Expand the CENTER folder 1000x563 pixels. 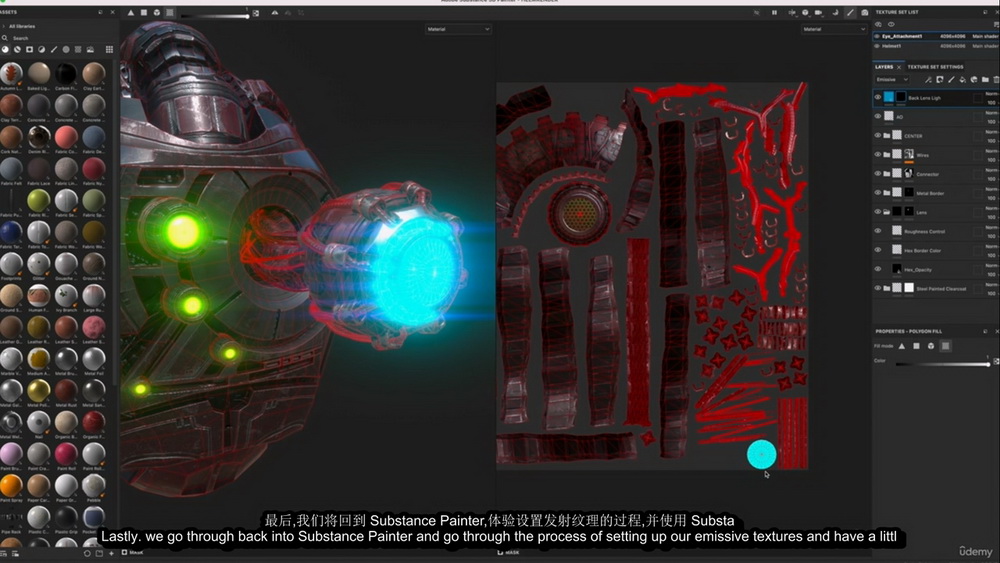[886, 136]
